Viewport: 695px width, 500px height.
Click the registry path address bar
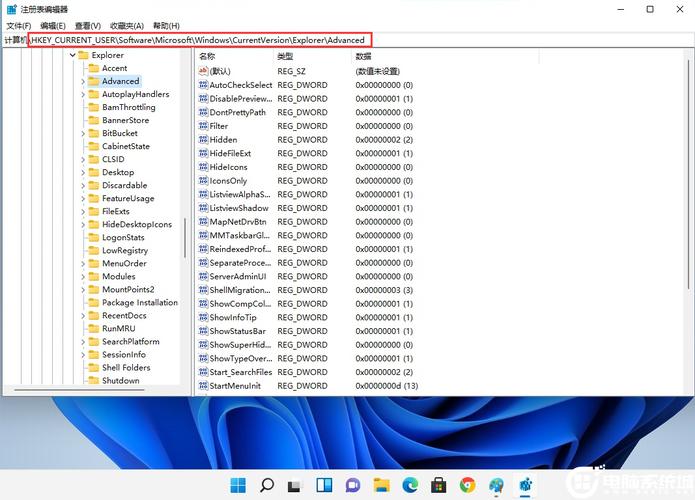(200, 40)
